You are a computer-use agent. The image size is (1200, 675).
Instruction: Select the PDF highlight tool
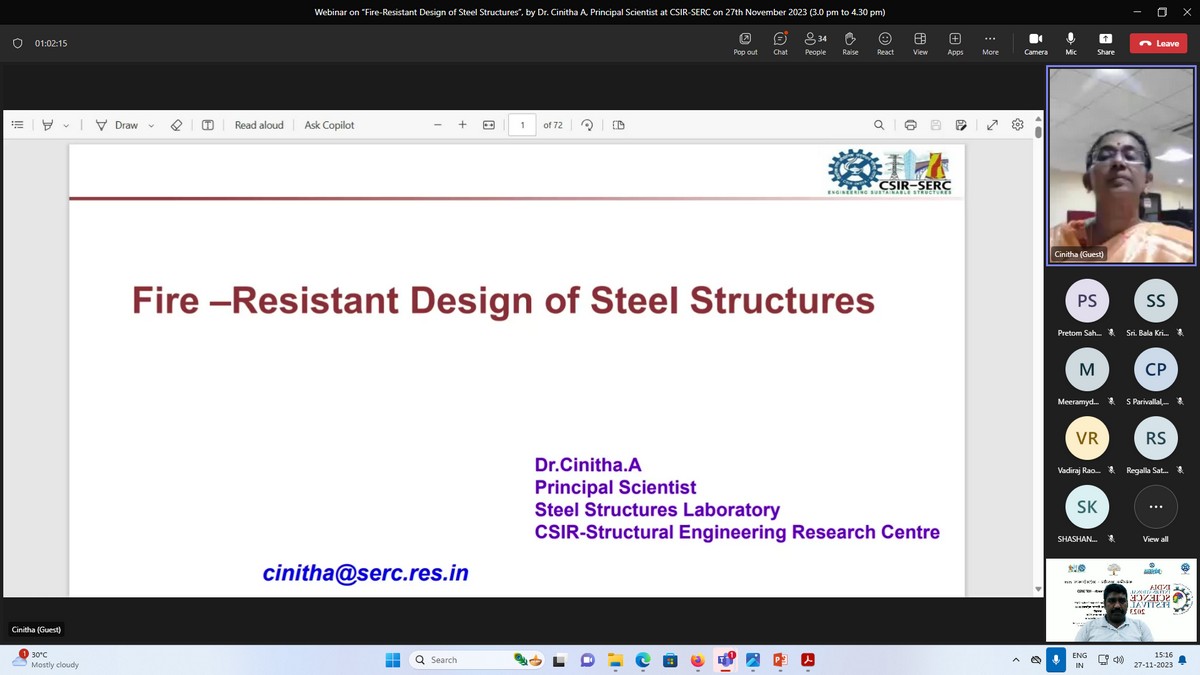pyautogui.click(x=47, y=125)
